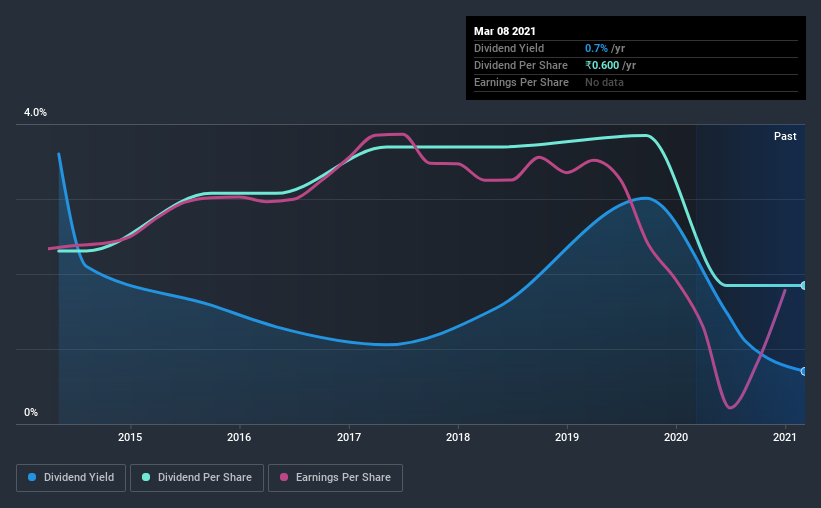Click the 2019 x-axis label

click(x=567, y=437)
